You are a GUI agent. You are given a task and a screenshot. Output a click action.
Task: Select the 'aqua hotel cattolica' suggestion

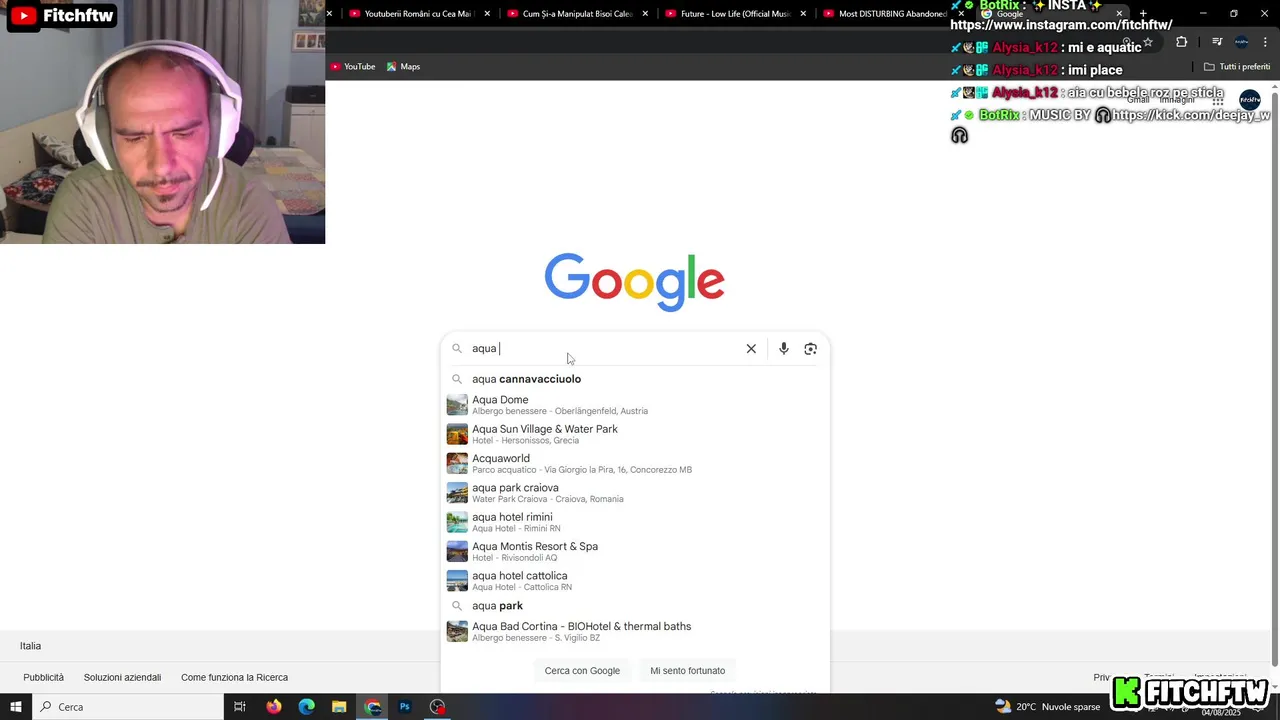[x=635, y=581]
